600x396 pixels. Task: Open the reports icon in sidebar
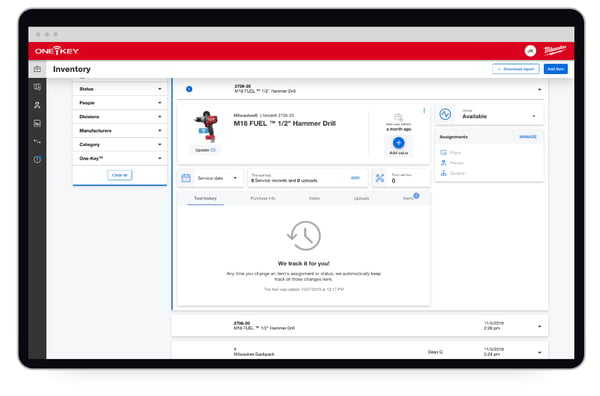coord(37,123)
